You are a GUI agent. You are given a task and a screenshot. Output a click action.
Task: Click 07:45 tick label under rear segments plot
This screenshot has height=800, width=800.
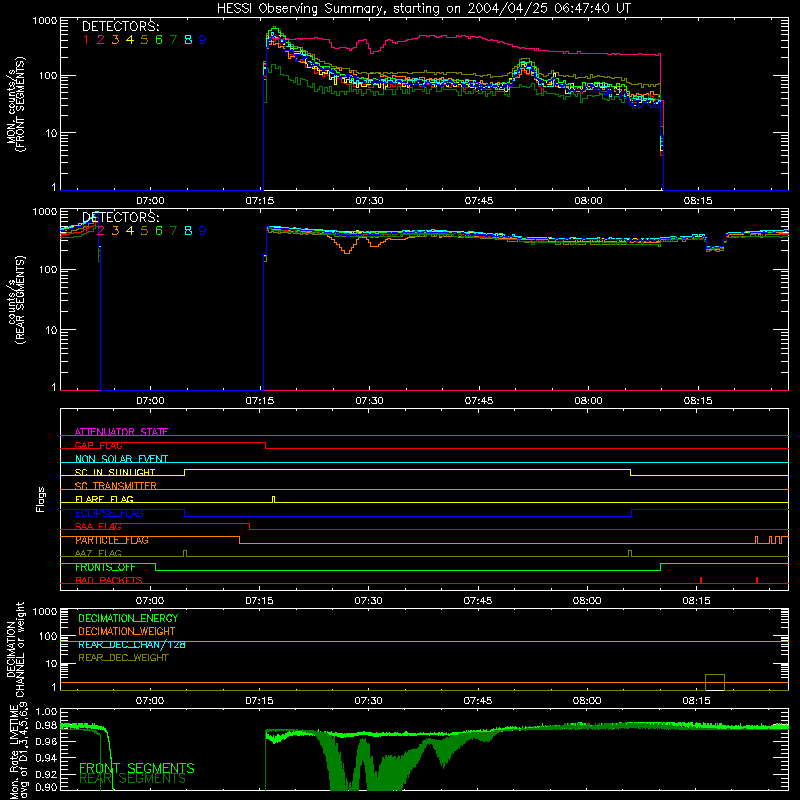point(479,401)
